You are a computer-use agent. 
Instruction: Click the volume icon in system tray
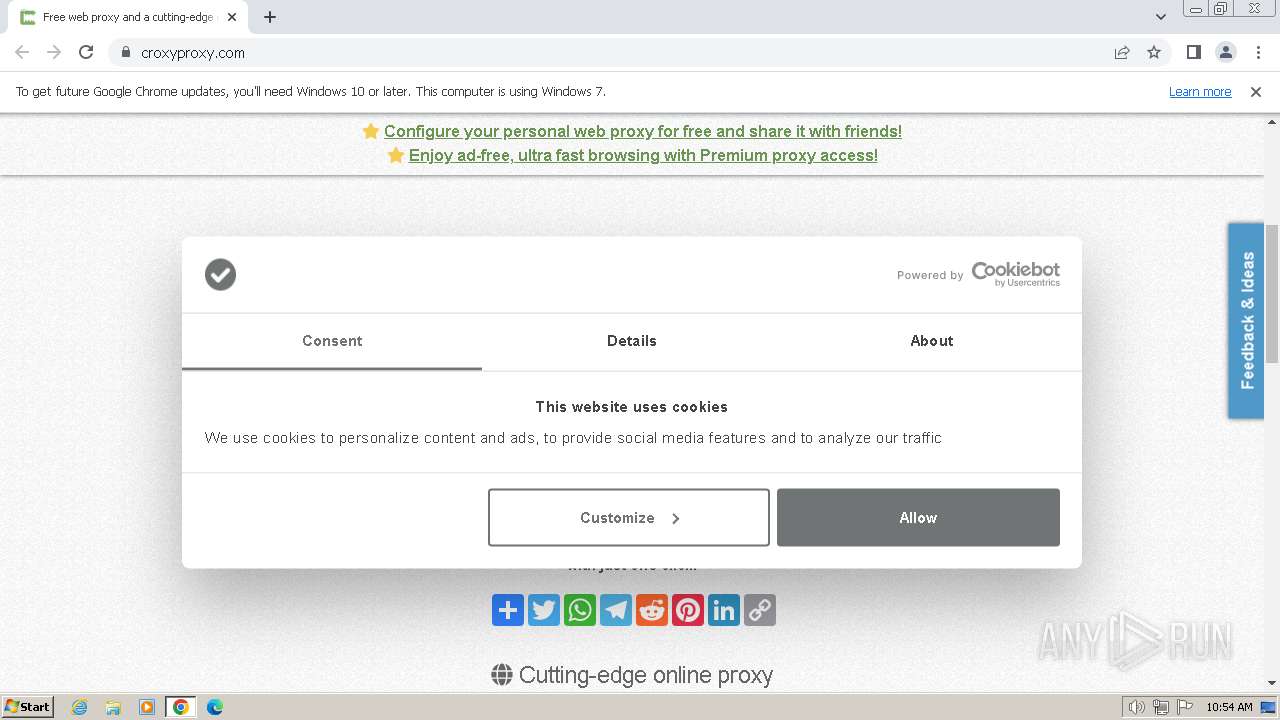[1136, 707]
